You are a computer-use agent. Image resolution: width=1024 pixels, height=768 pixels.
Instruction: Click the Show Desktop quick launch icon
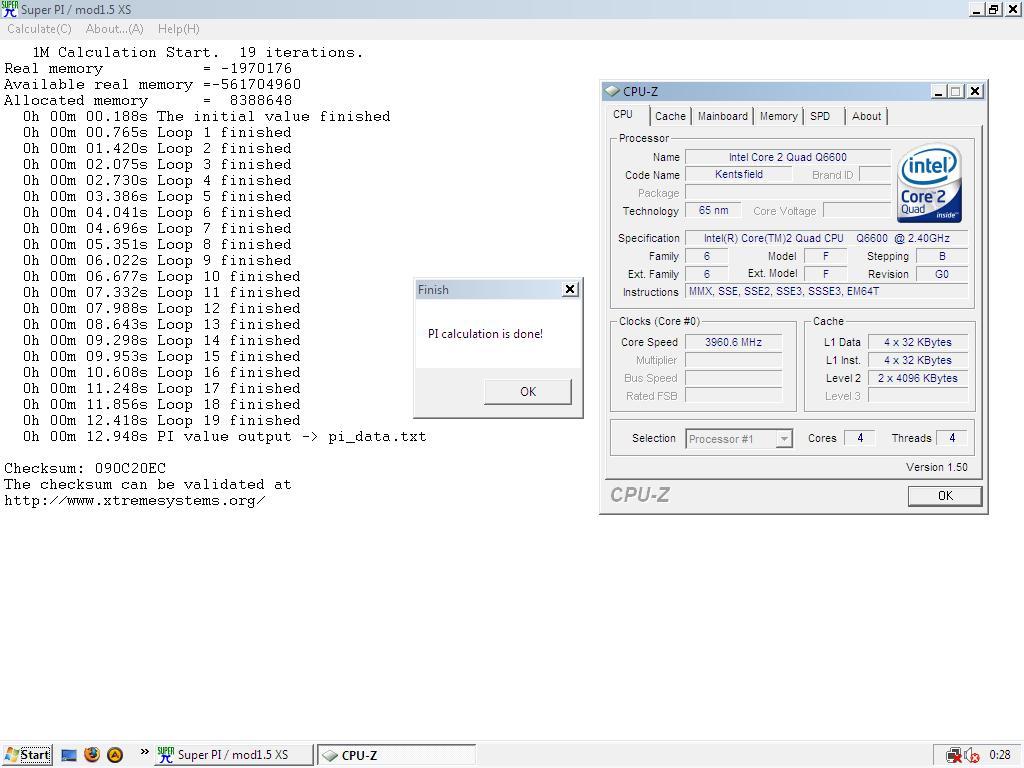pyautogui.click(x=69, y=755)
